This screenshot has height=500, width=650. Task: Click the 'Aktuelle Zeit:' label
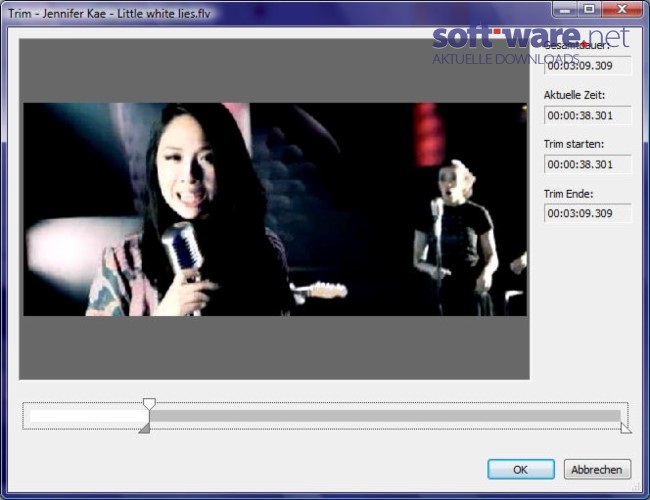(574, 95)
